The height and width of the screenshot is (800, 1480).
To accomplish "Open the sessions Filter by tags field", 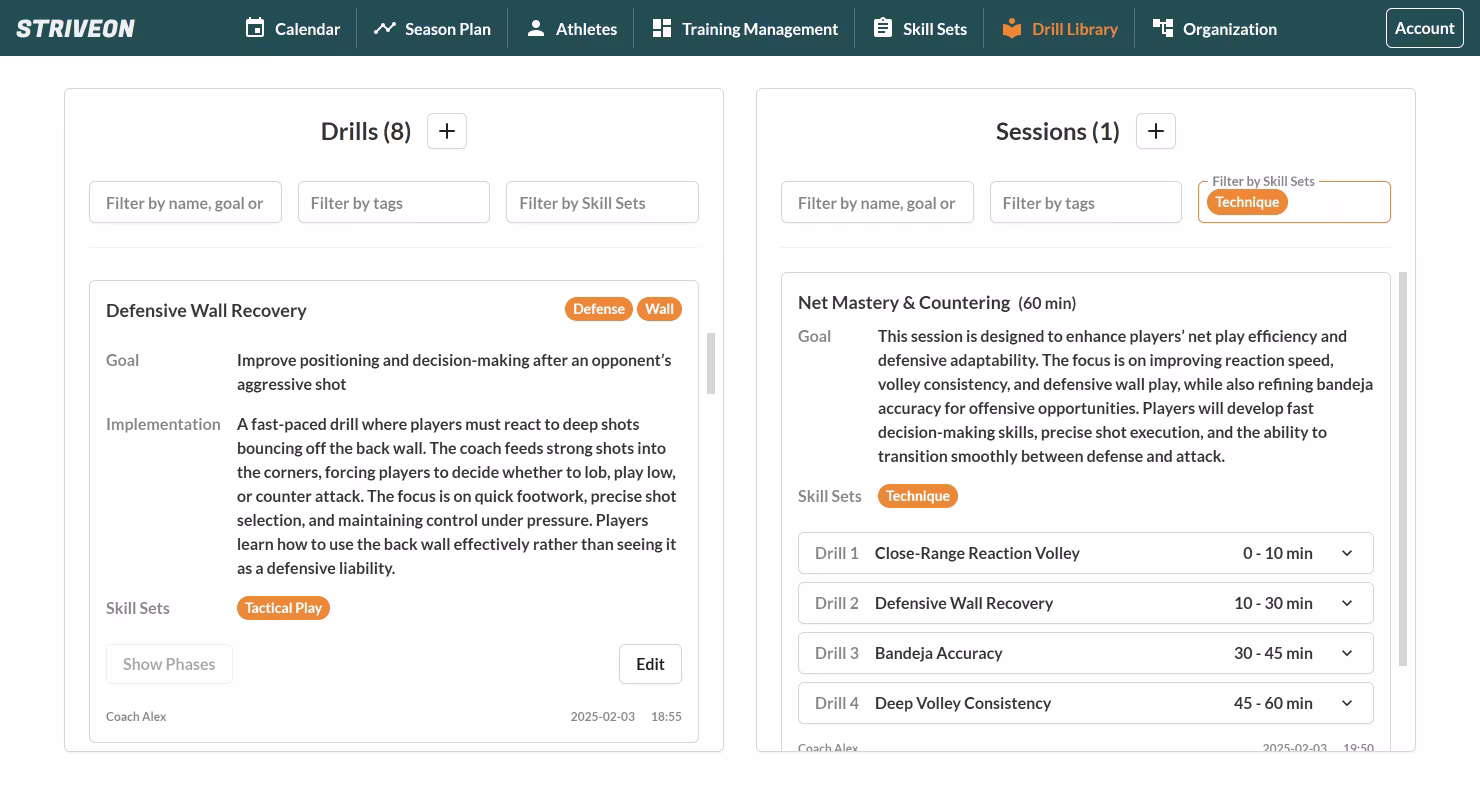I will (1086, 202).
